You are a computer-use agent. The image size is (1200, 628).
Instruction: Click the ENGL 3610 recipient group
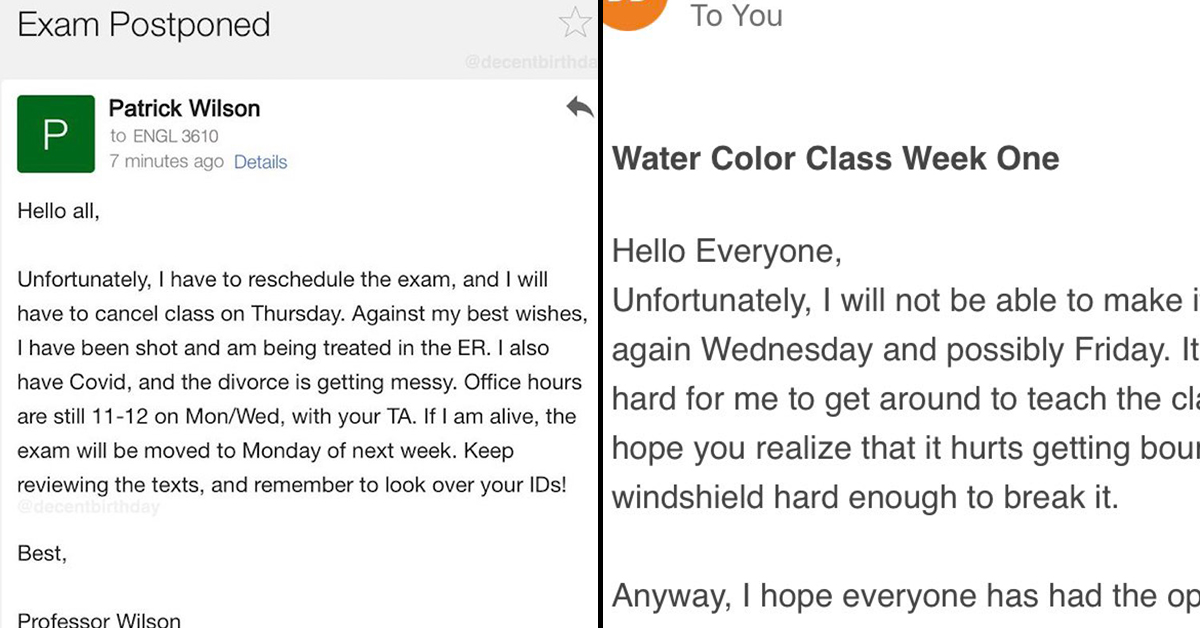(176, 136)
